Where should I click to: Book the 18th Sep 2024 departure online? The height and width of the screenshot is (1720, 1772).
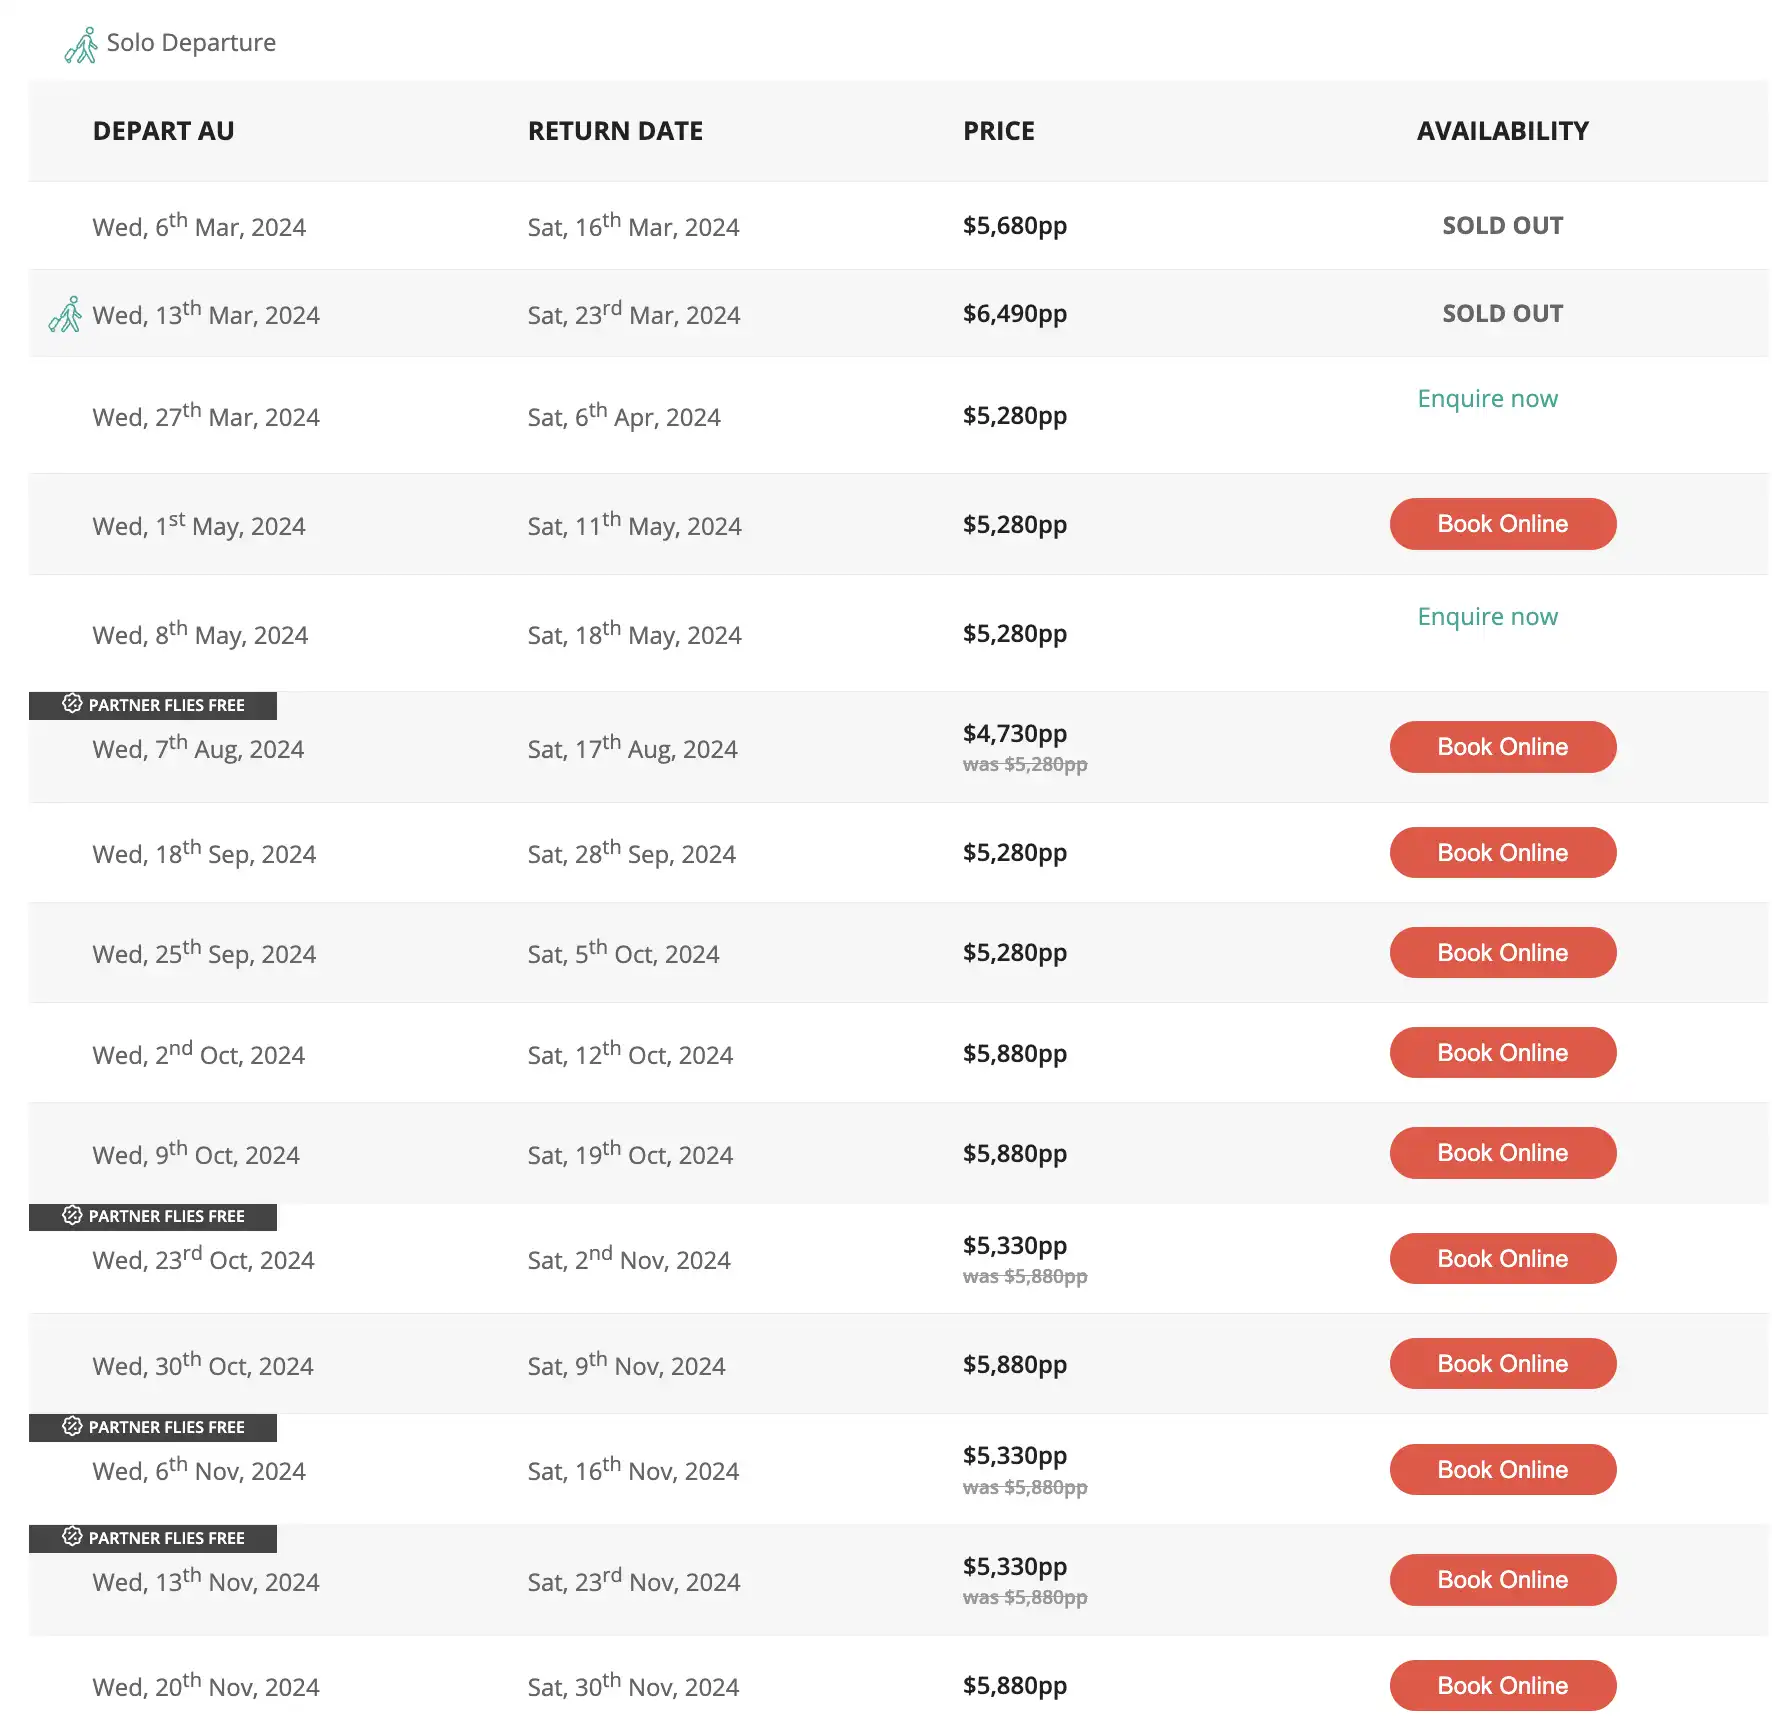(x=1502, y=853)
